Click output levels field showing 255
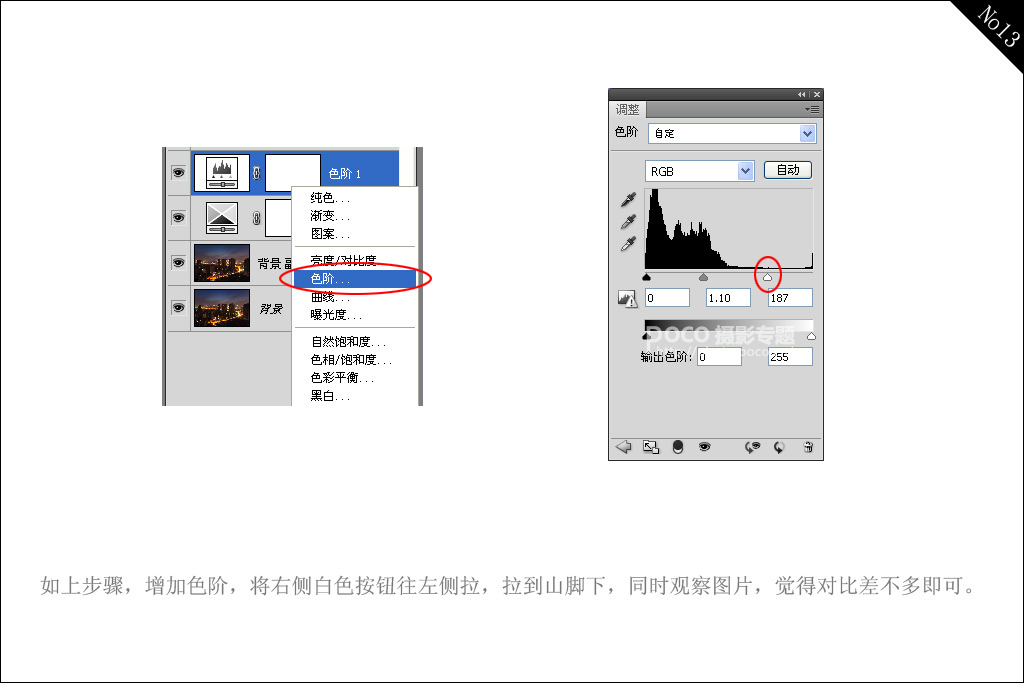Image resolution: width=1024 pixels, height=683 pixels. pos(790,357)
